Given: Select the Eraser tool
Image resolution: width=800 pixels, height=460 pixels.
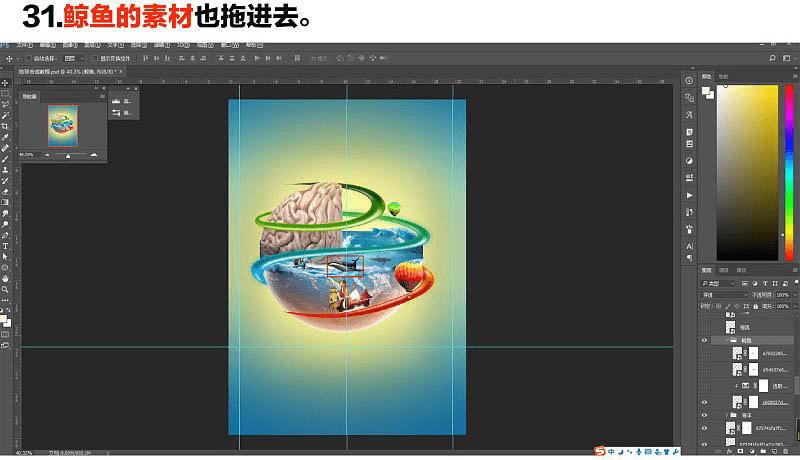Looking at the screenshot, I should tap(5, 191).
